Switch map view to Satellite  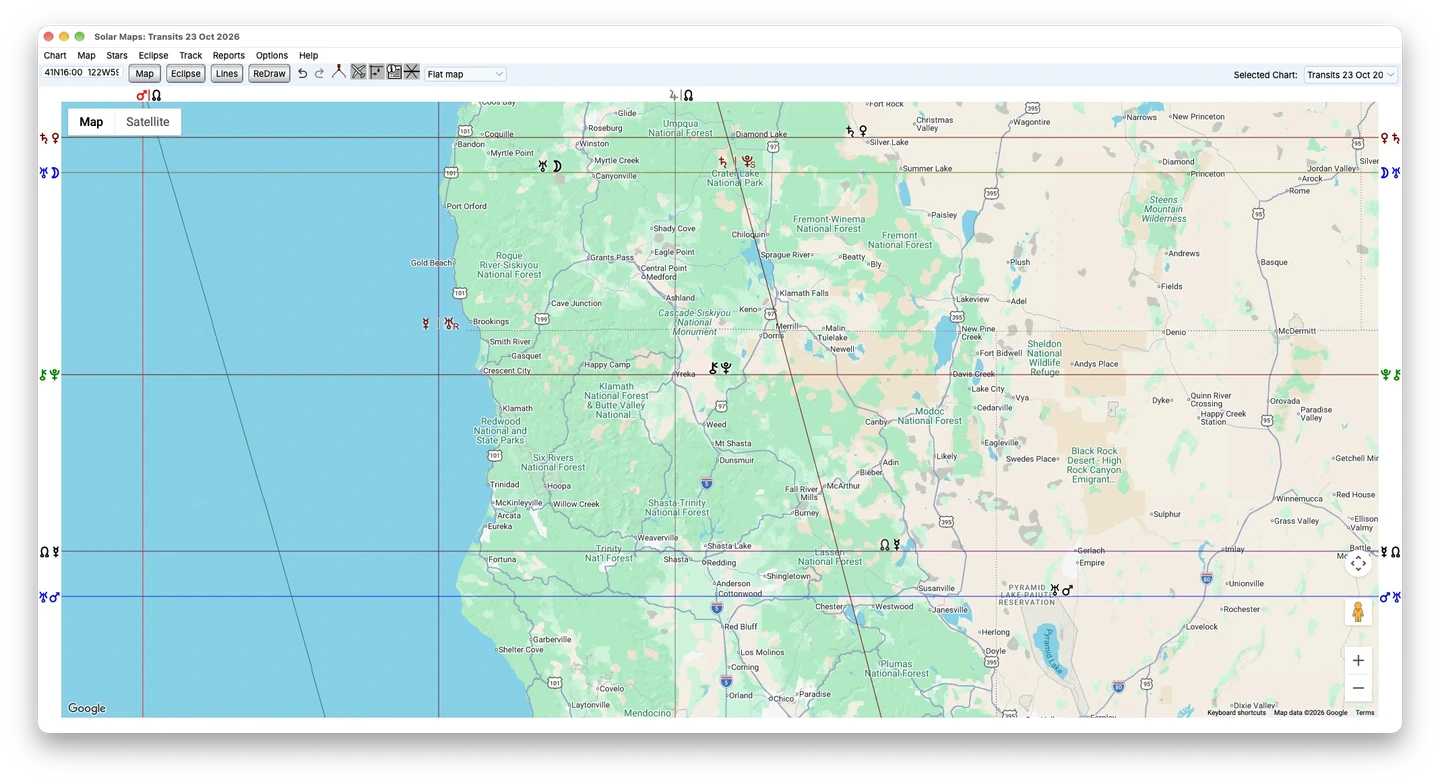[147, 122]
